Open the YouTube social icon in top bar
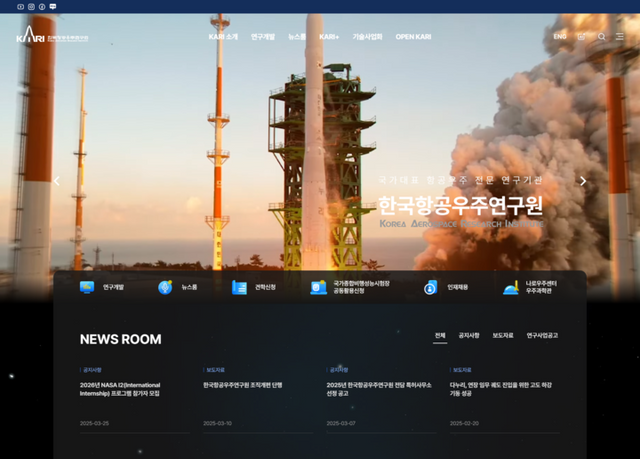640x459 pixels. pos(20,6)
